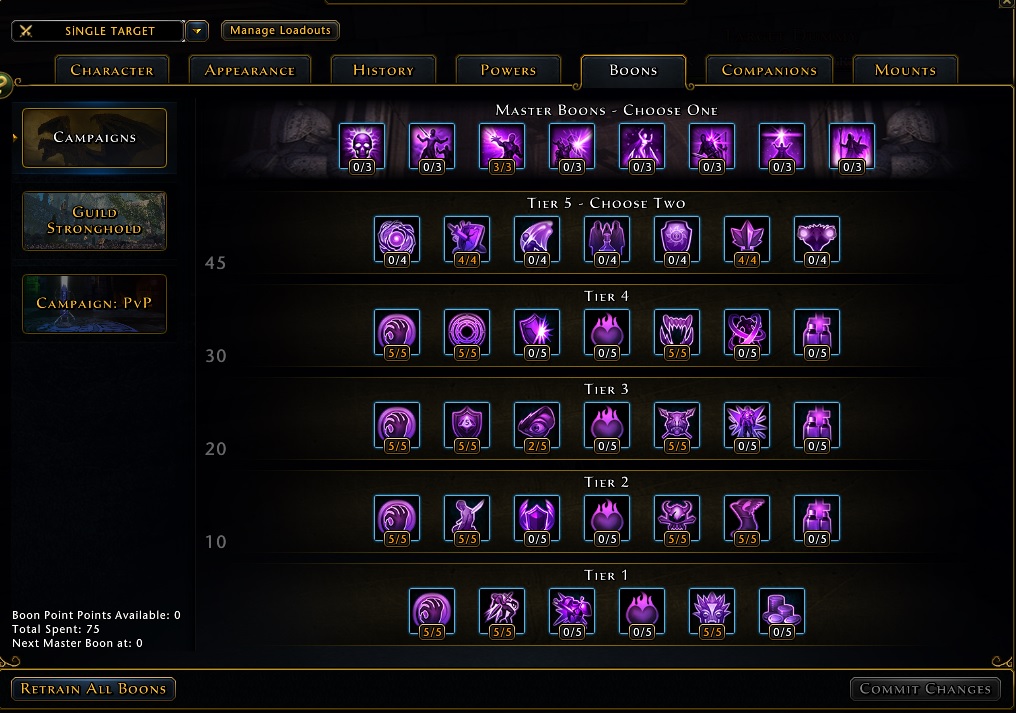Select the dragon head Tier 1 boon
Image resolution: width=1016 pixels, height=713 pixels.
(x=711, y=613)
